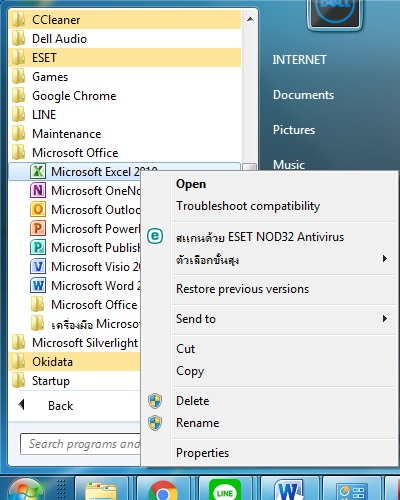Click the scroll up arrow of the programs list
The width and height of the screenshot is (400, 500).
250,19
